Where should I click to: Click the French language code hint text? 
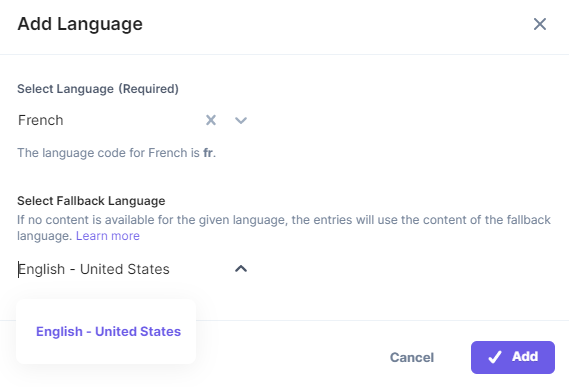coord(116,153)
